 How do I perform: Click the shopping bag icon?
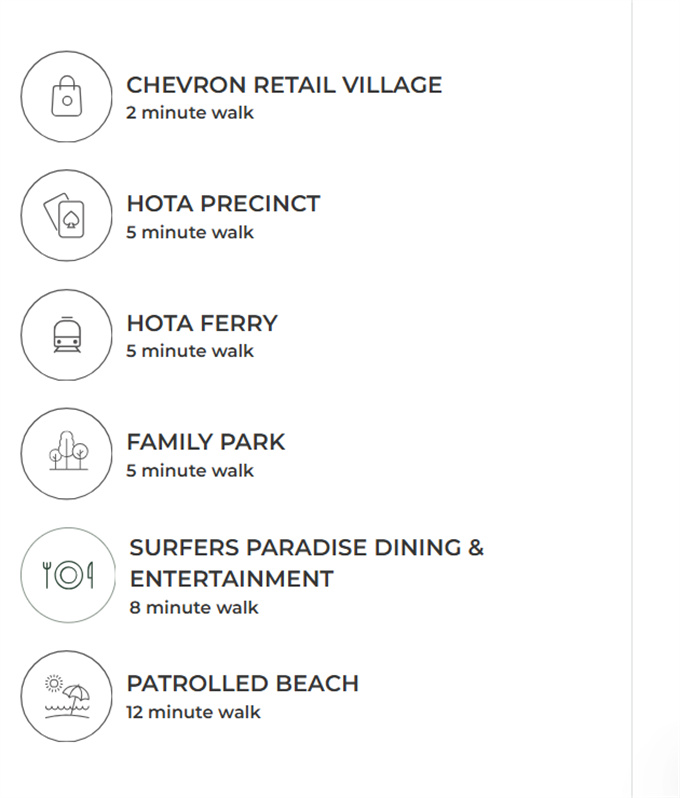[66, 97]
